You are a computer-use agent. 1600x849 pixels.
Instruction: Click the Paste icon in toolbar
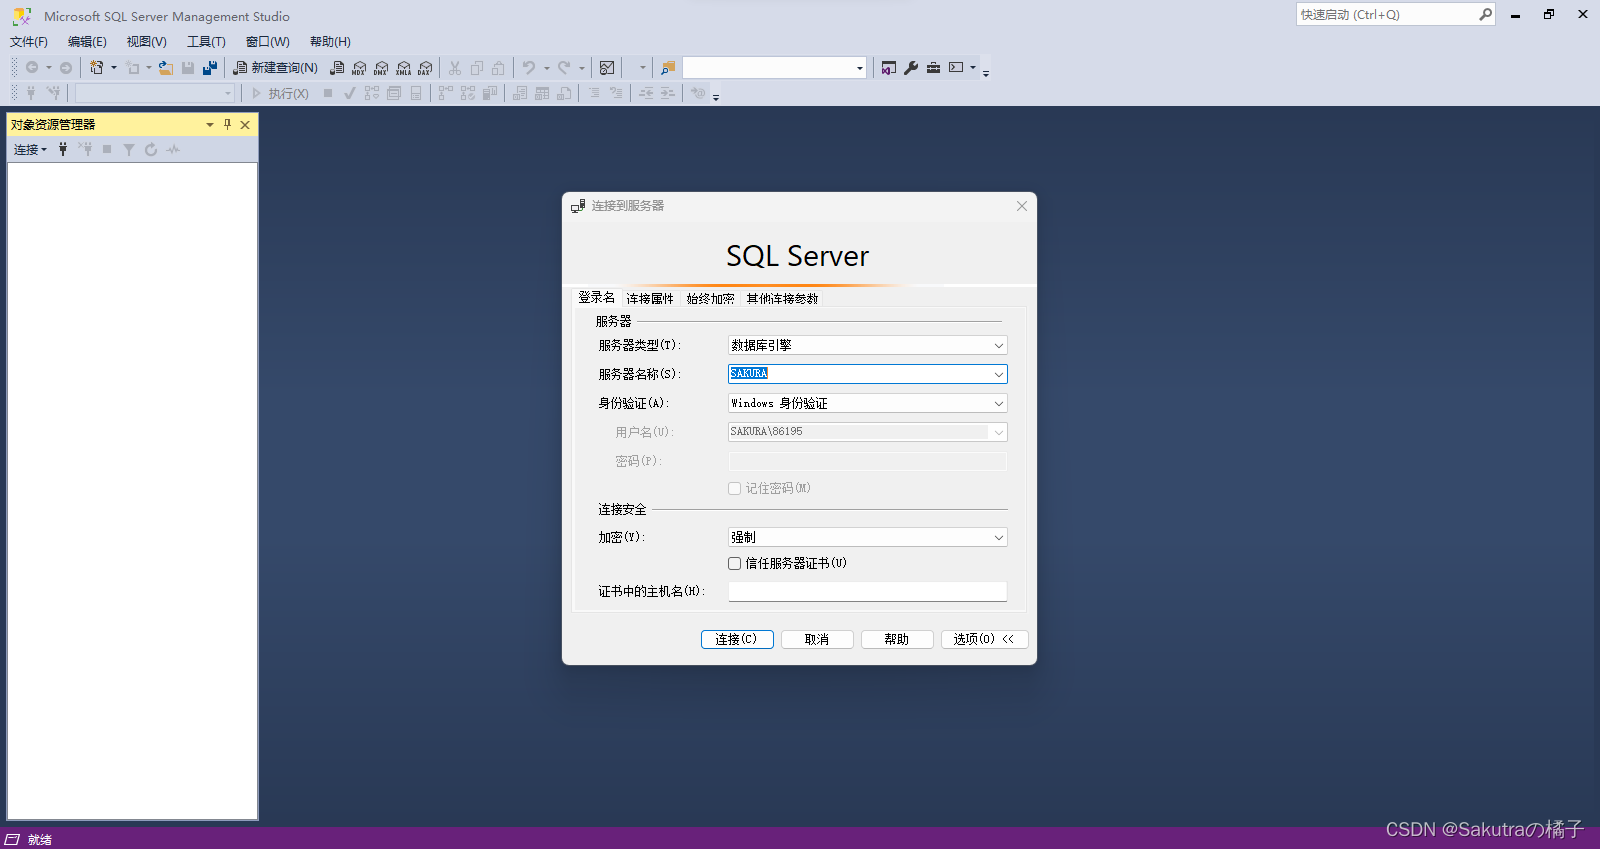click(498, 68)
